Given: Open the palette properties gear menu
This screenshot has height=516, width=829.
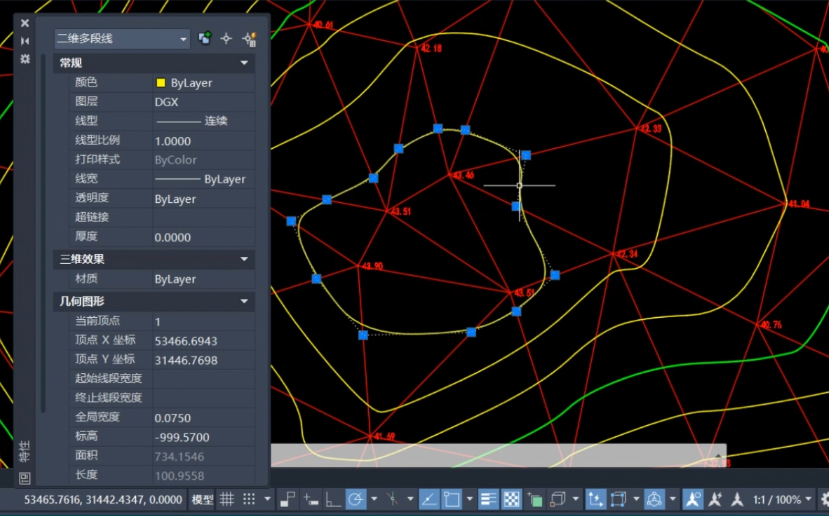Looking at the screenshot, I should point(25,59).
